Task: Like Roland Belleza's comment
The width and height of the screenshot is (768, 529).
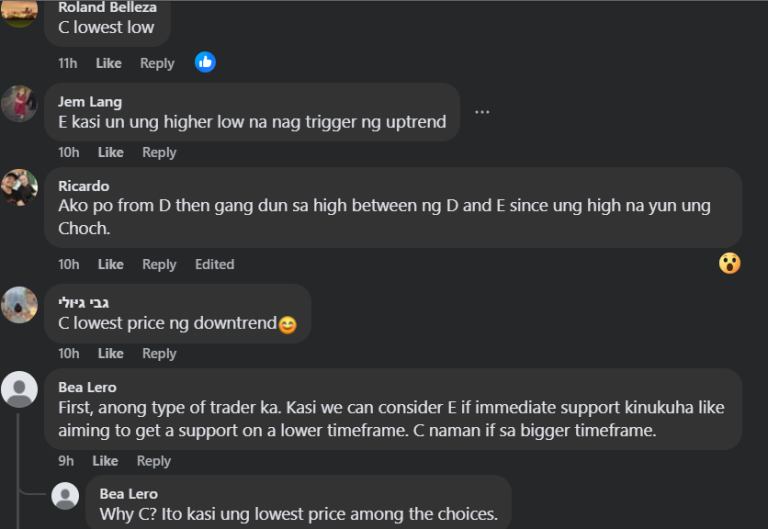Action: click(109, 63)
